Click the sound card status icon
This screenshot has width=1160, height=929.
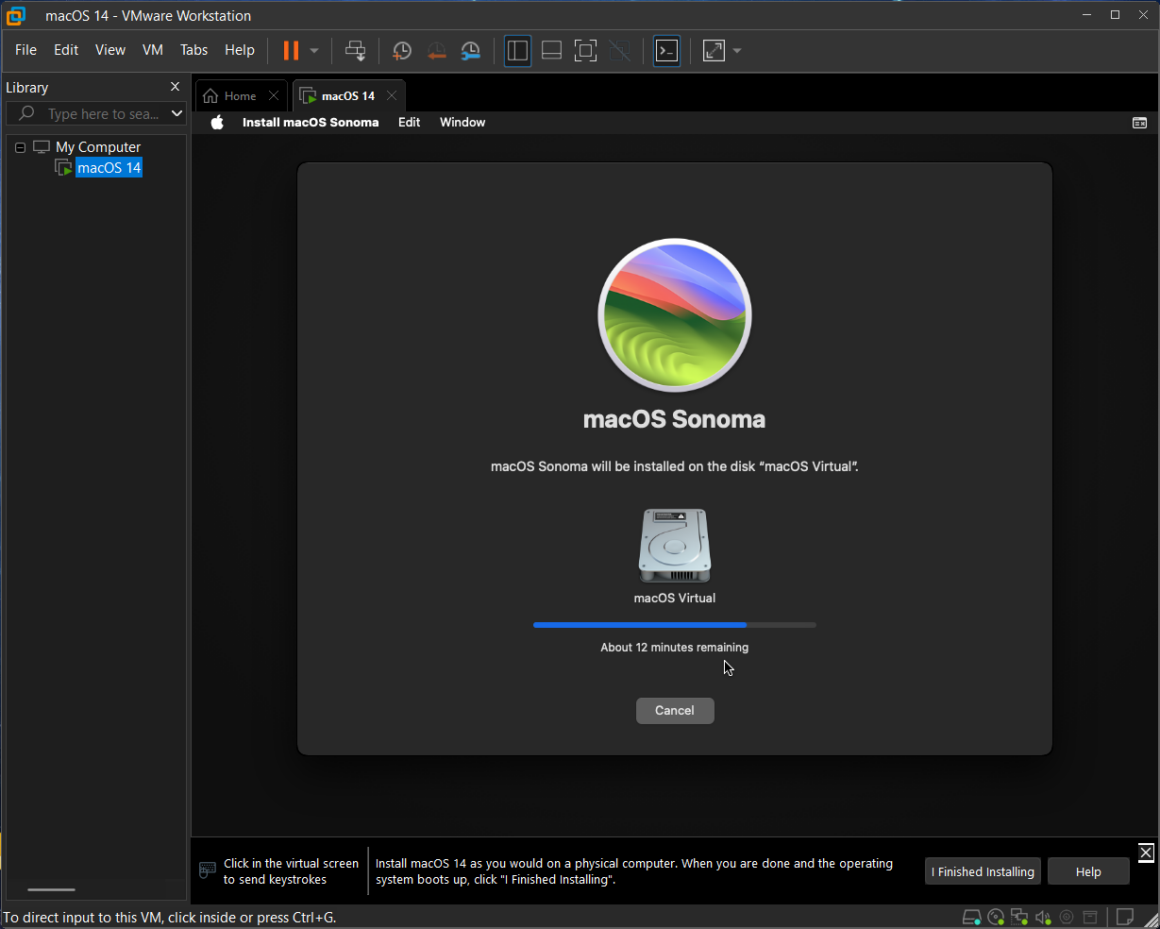pyautogui.click(x=1043, y=918)
